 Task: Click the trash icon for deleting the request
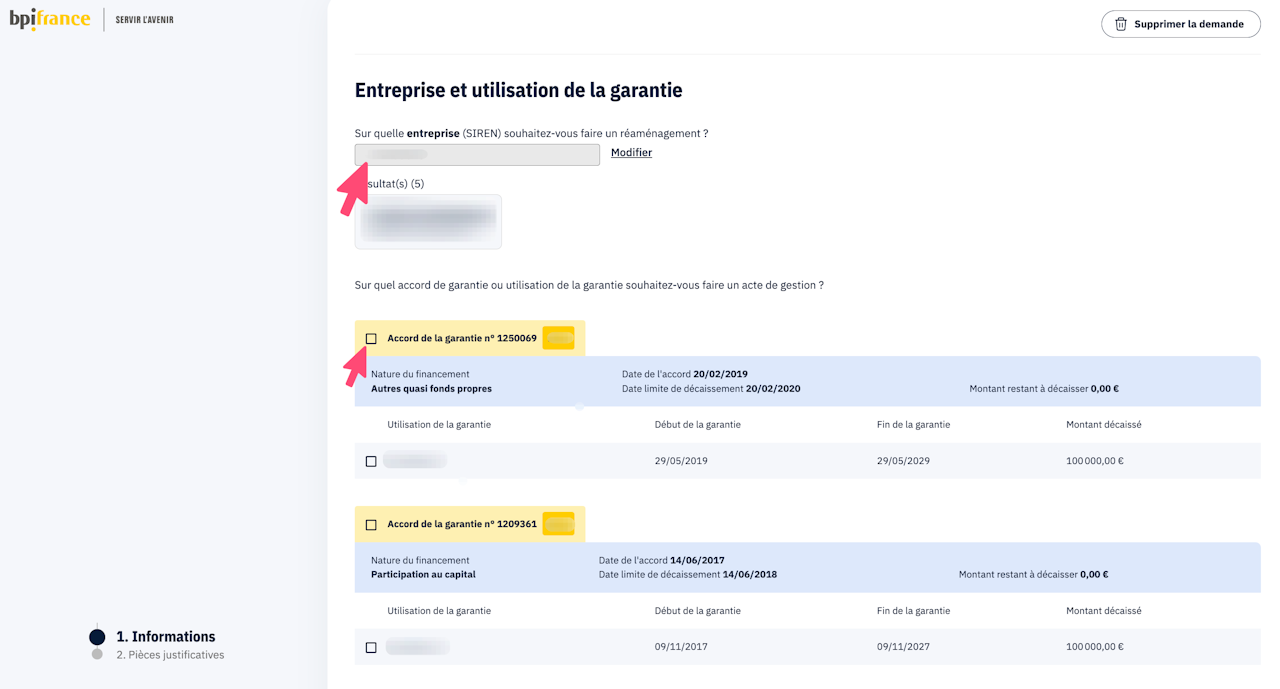pyautogui.click(x=1121, y=24)
